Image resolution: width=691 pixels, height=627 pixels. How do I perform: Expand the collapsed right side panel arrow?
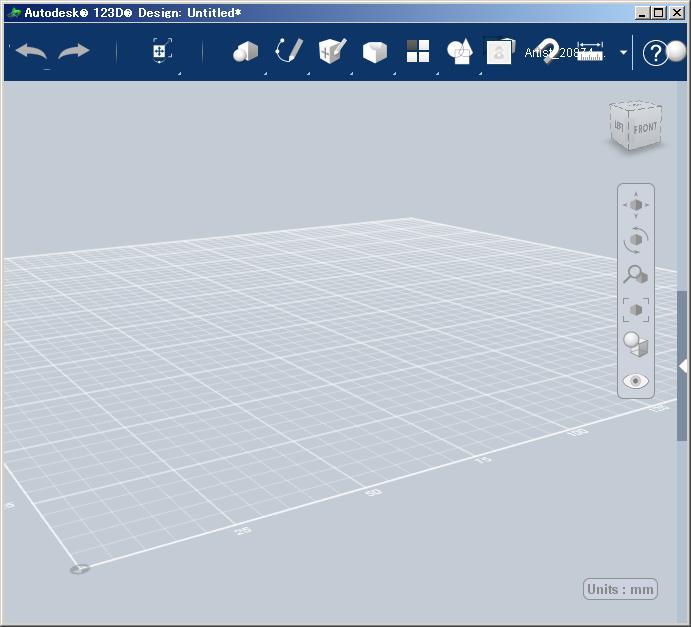tap(683, 366)
